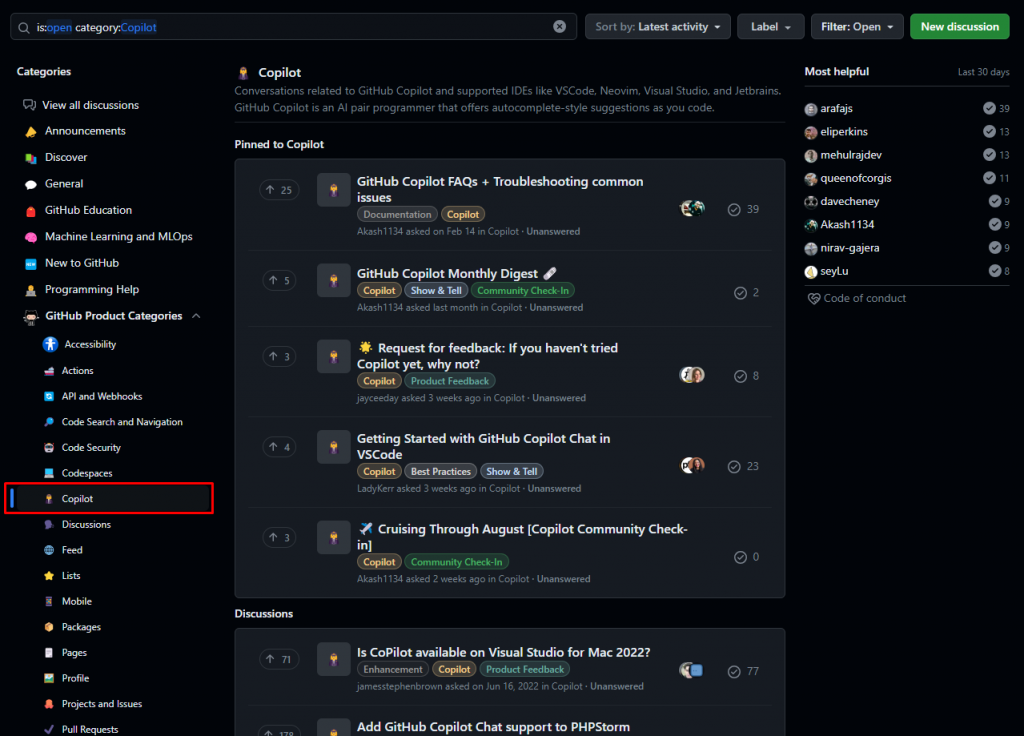Upvote the Request for feedback discussion
Viewport: 1024px width, 736px height.
pyautogui.click(x=279, y=357)
